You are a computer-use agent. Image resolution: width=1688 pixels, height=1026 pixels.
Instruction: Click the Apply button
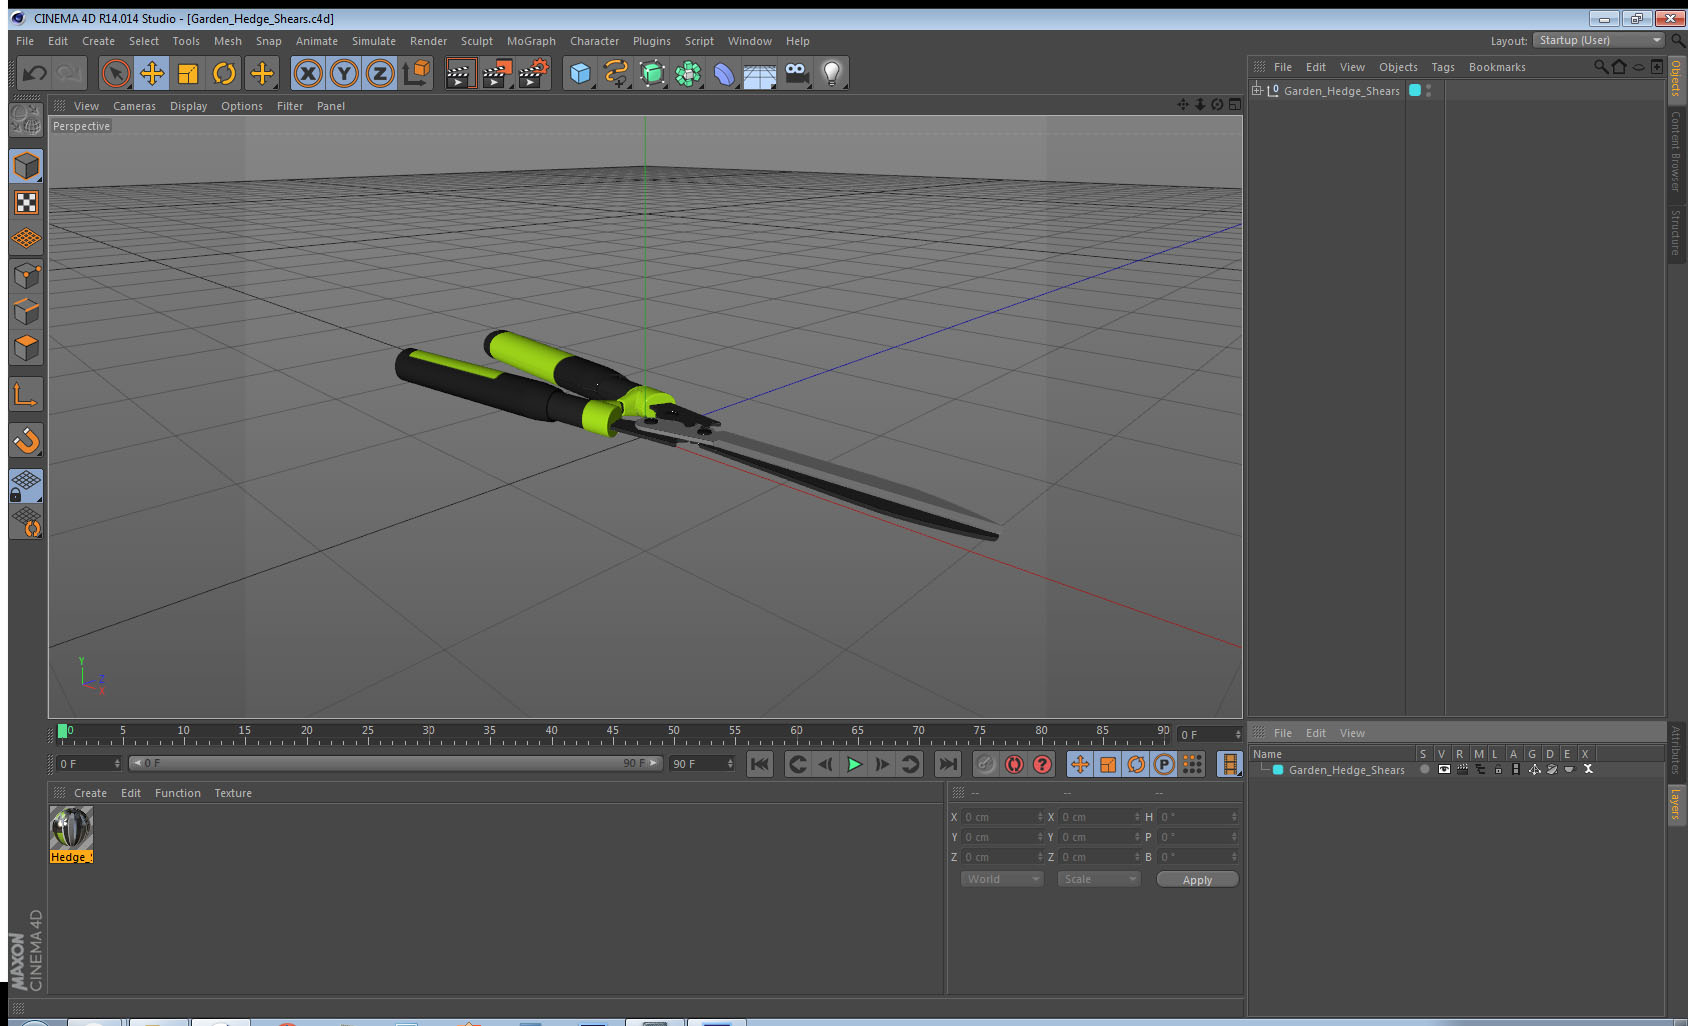(1197, 880)
